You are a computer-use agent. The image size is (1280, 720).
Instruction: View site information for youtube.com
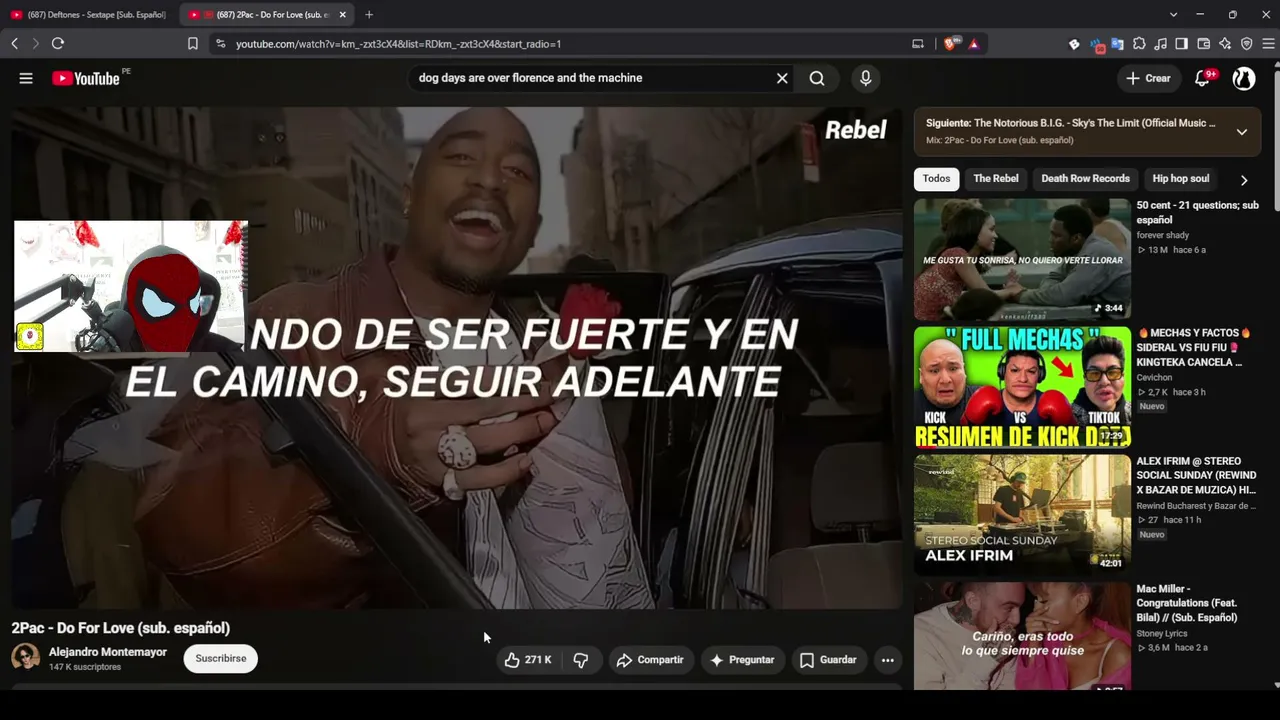coord(221,44)
